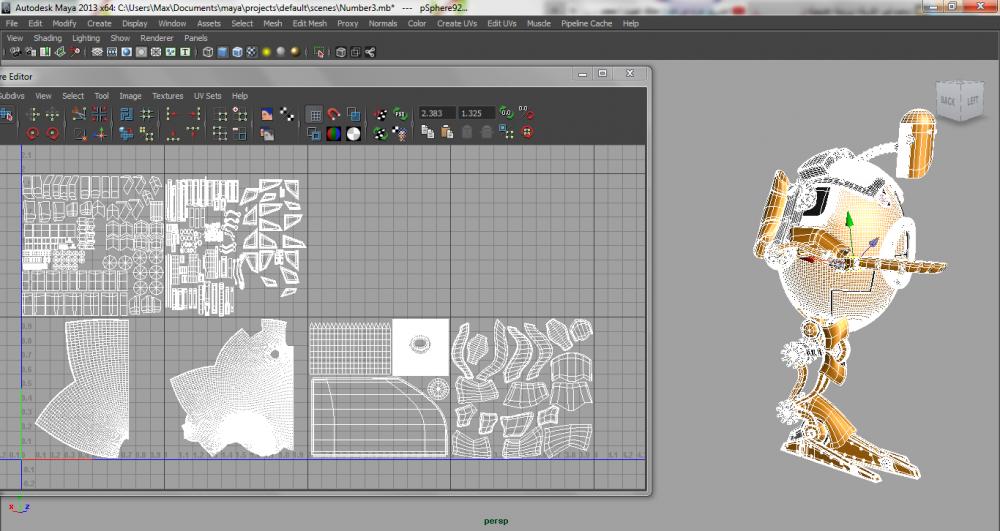Click Paste UVs icon
This screenshot has height=531, width=1000.
[447, 133]
